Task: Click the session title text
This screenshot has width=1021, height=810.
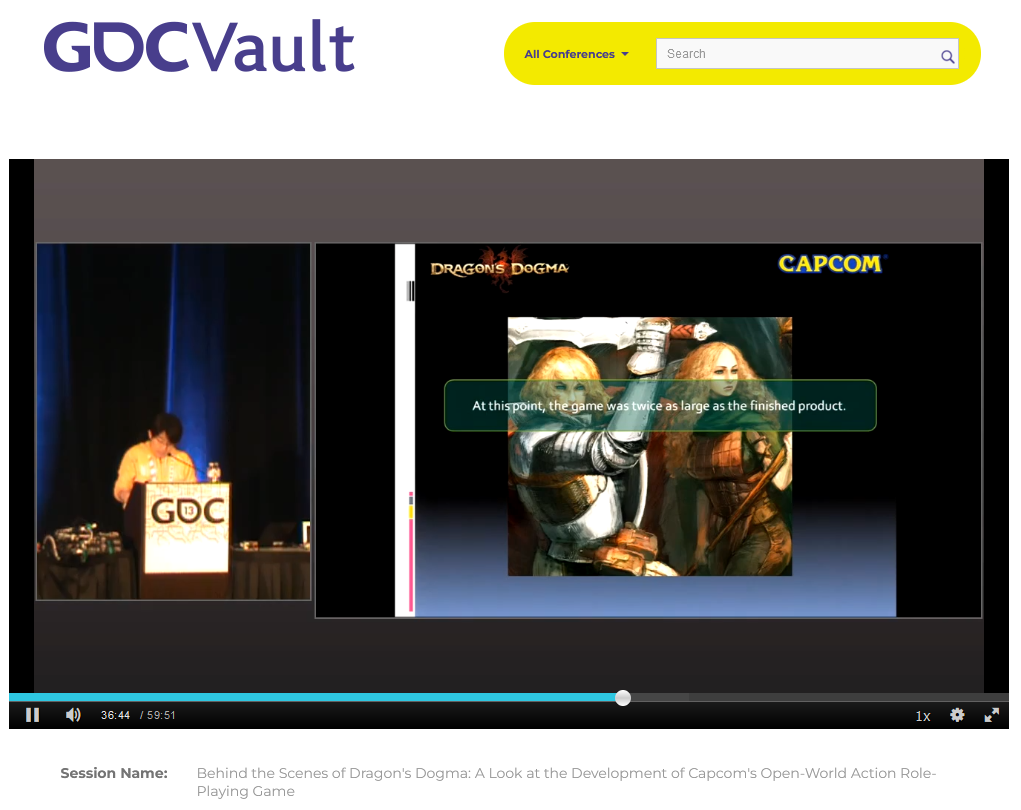Action: pyautogui.click(x=566, y=782)
